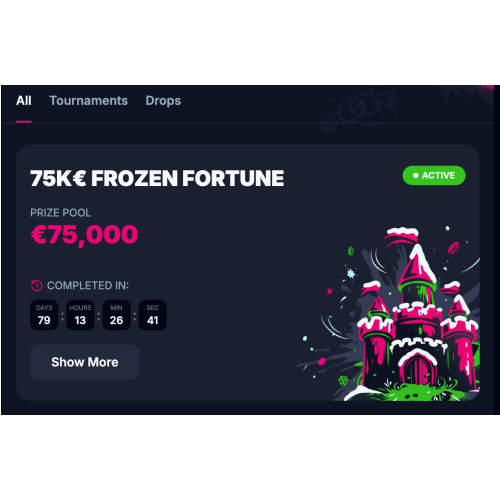
Task: Click the white dot in ACTIVE badge
Action: click(x=416, y=175)
